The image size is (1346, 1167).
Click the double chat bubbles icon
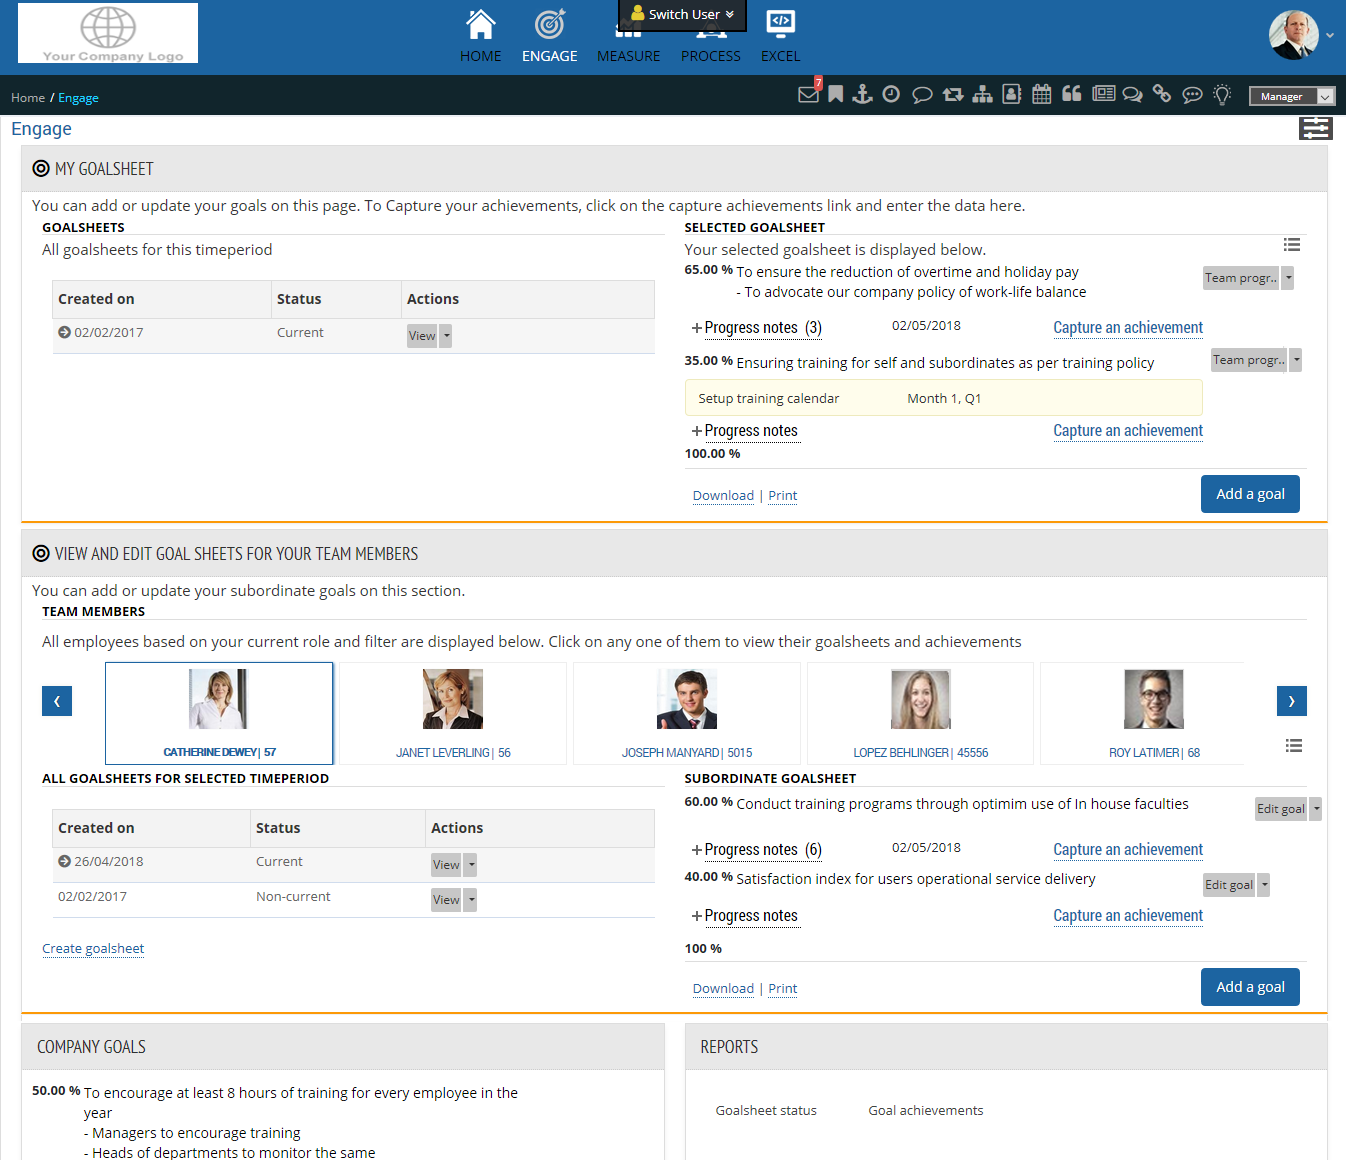[1132, 95]
